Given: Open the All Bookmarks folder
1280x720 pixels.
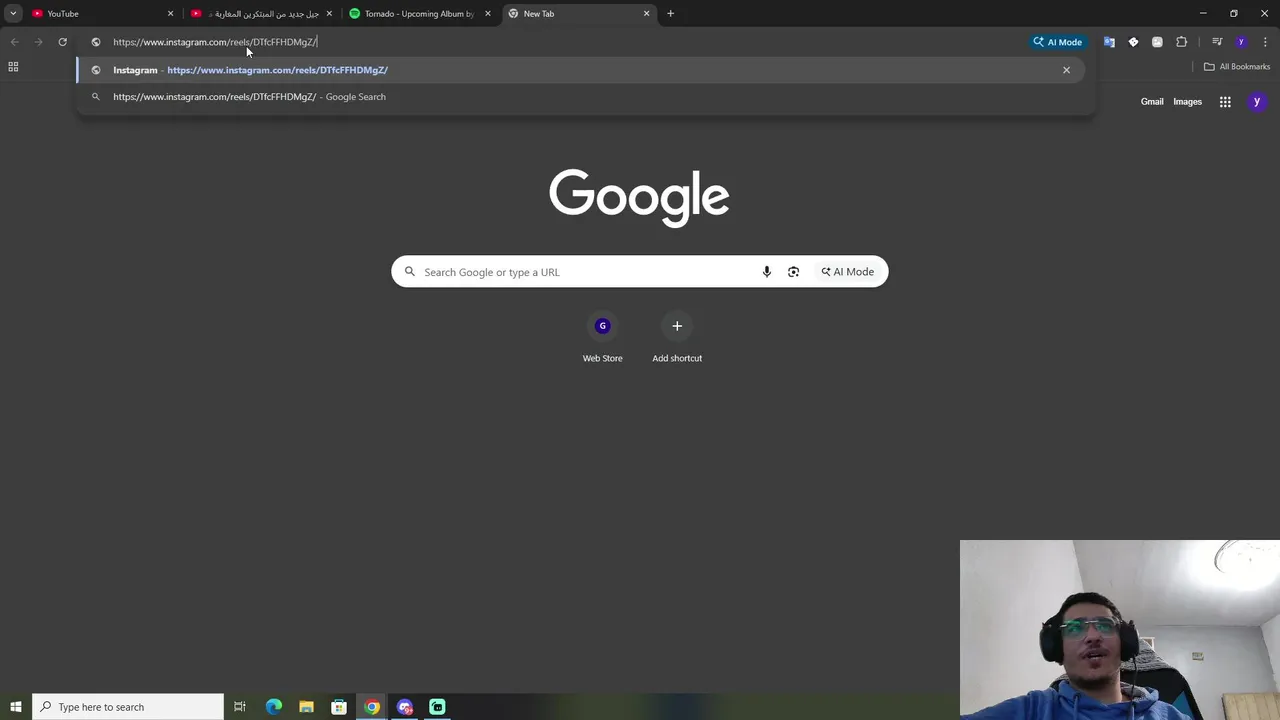Looking at the screenshot, I should pos(1236,67).
